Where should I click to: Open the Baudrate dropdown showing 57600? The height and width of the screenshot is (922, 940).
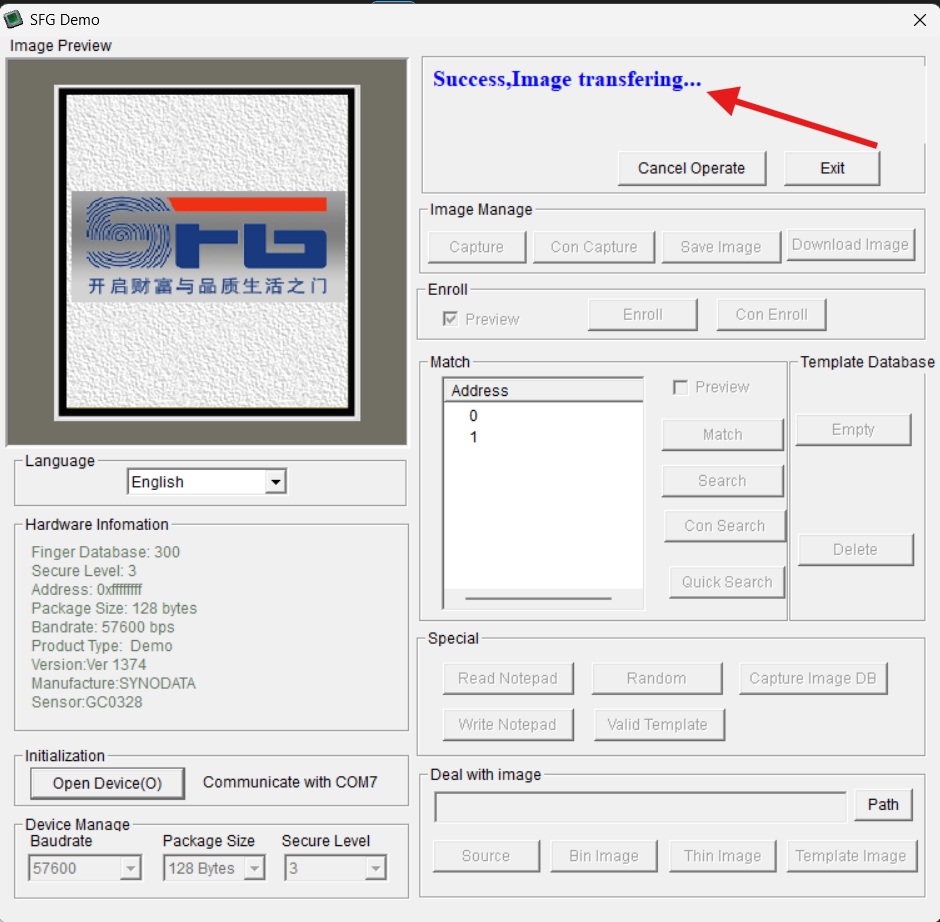tap(85, 868)
